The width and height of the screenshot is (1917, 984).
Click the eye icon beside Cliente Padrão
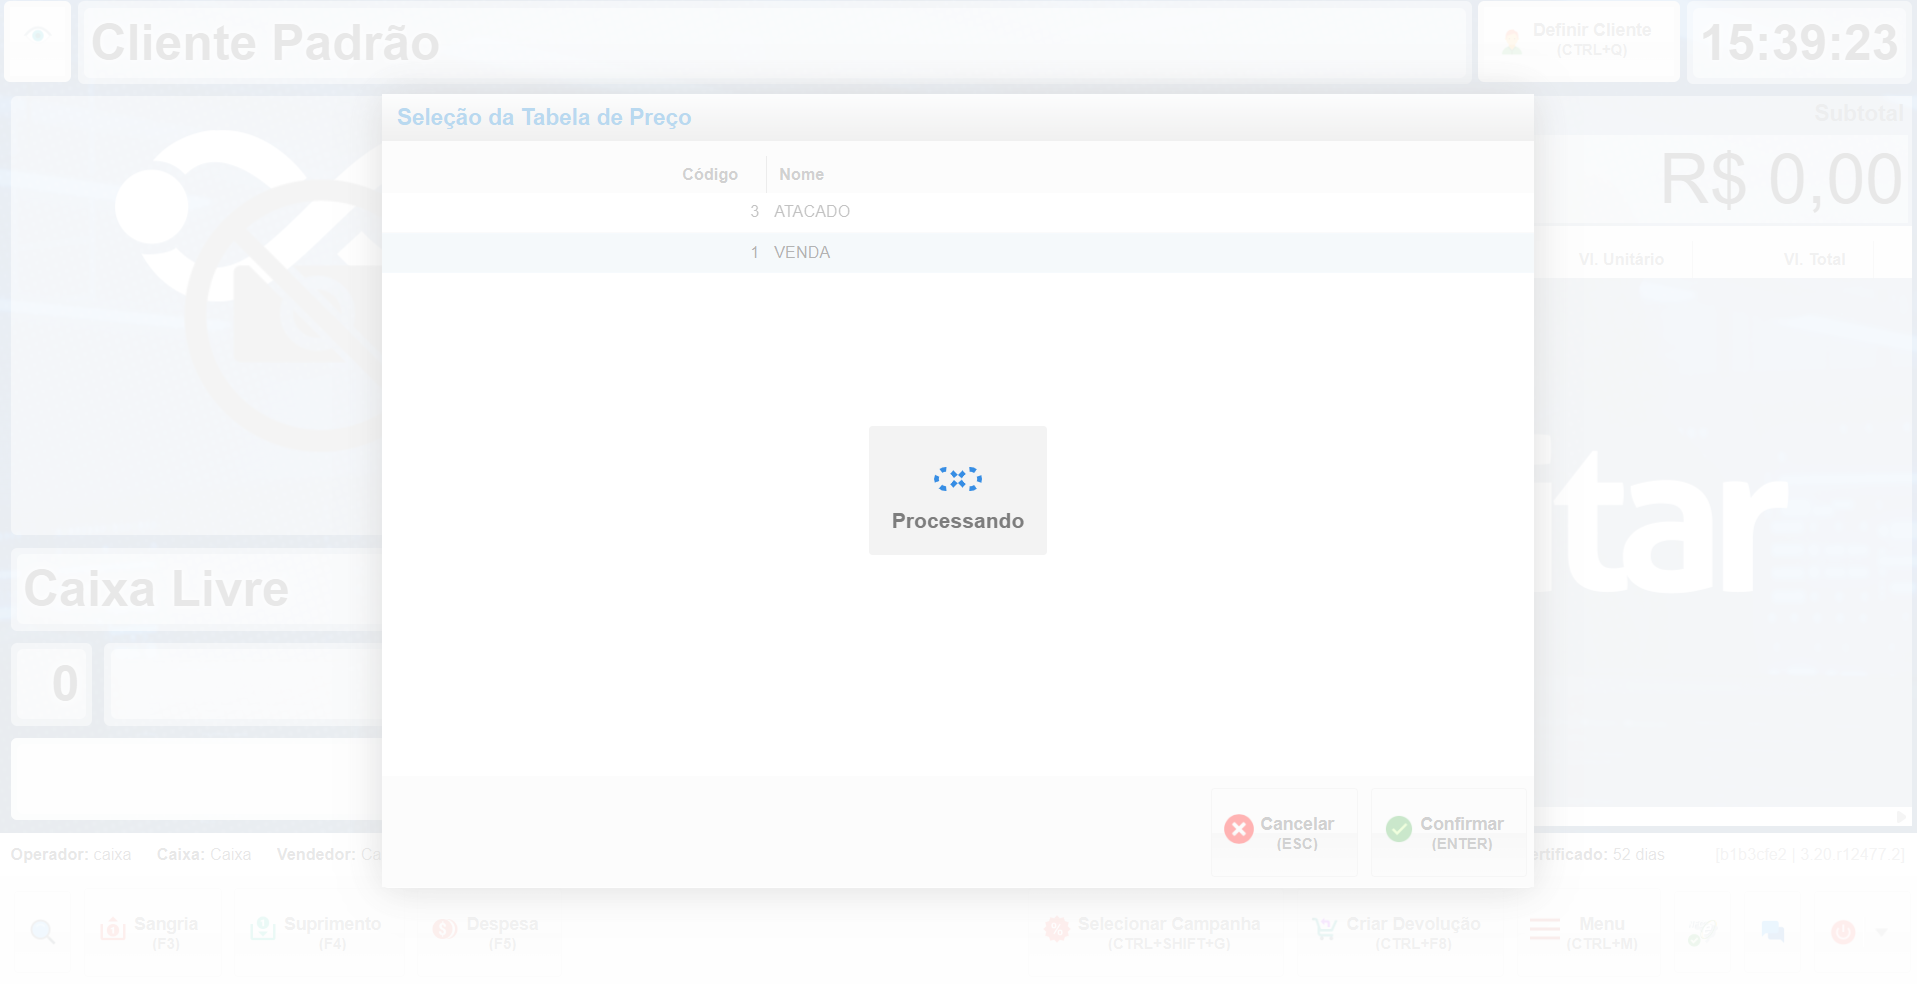pyautogui.click(x=38, y=38)
